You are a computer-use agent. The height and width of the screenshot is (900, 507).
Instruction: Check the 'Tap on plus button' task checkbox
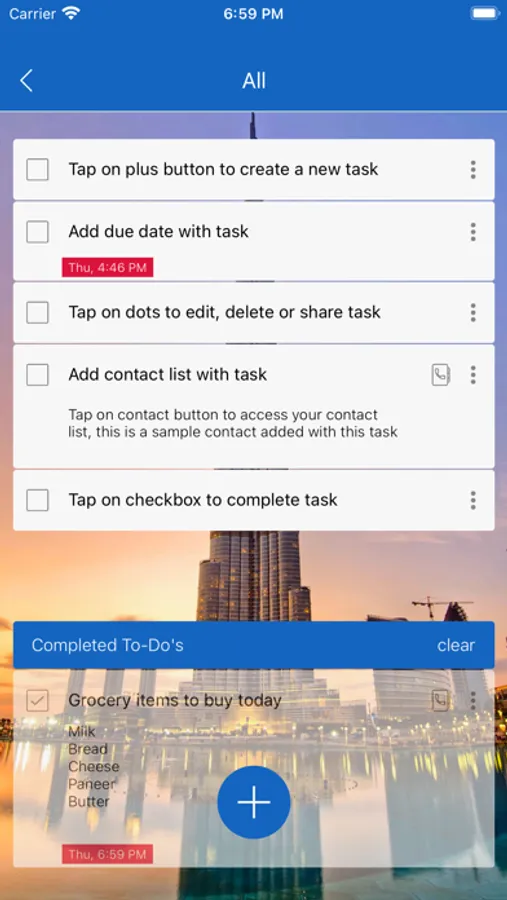point(37,170)
